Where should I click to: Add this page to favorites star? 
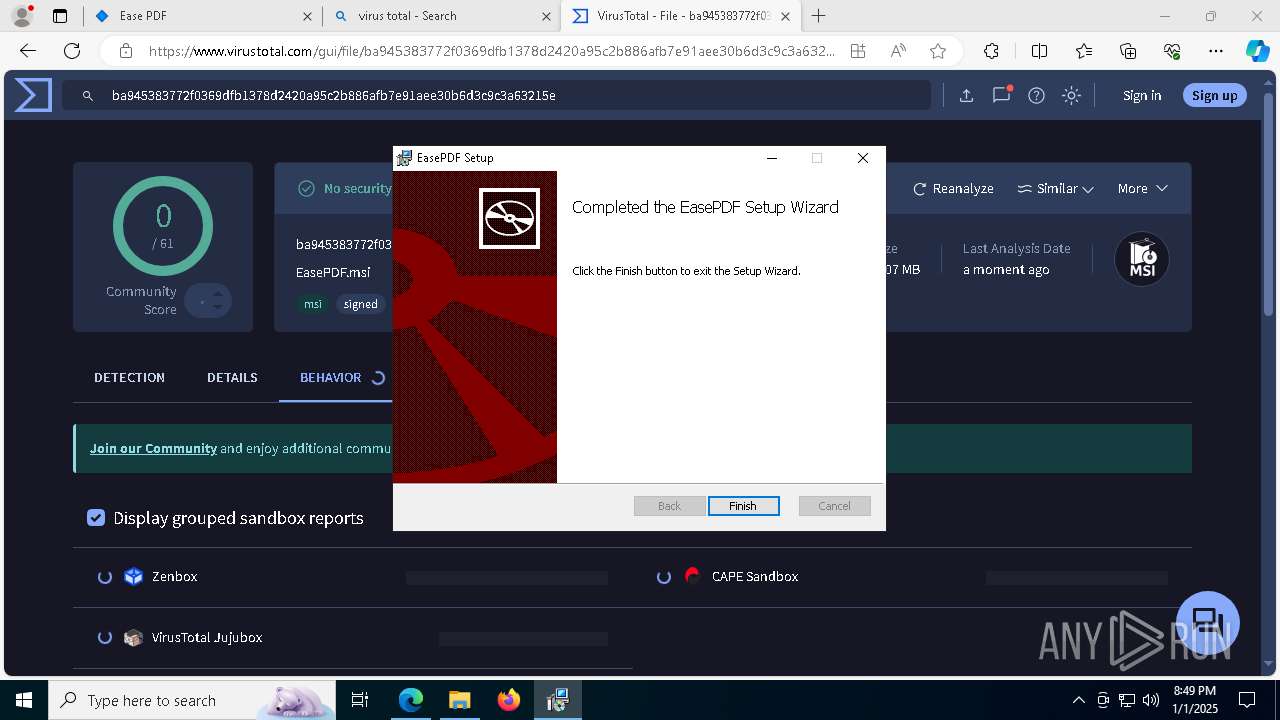tap(937, 51)
